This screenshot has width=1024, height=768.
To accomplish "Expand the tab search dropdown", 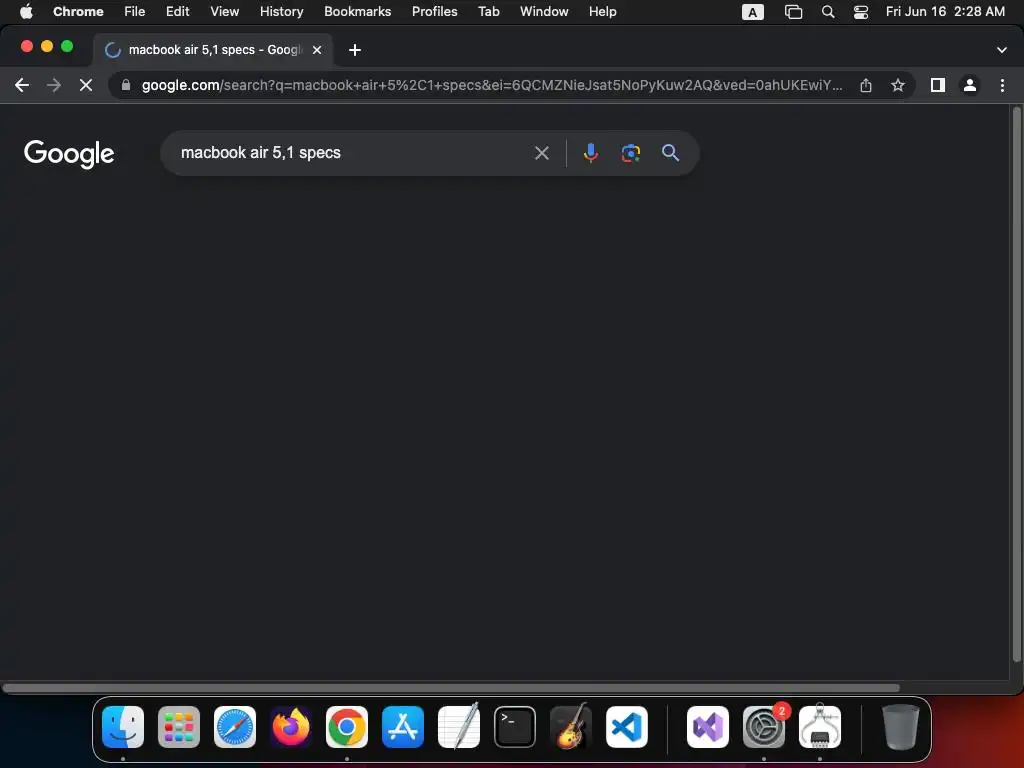I will pos(1002,50).
